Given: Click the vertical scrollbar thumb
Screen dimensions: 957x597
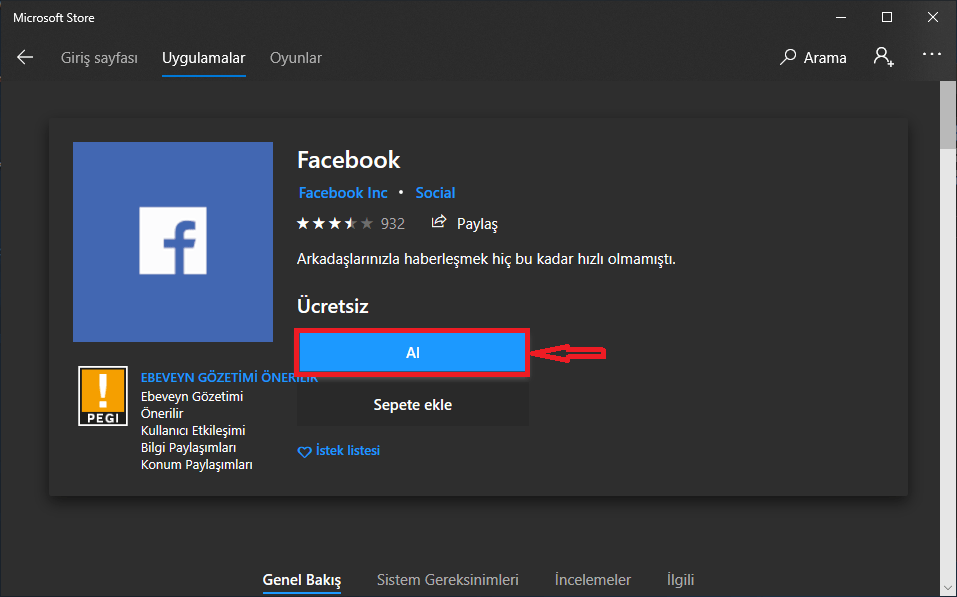Looking at the screenshot, I should point(948,113).
